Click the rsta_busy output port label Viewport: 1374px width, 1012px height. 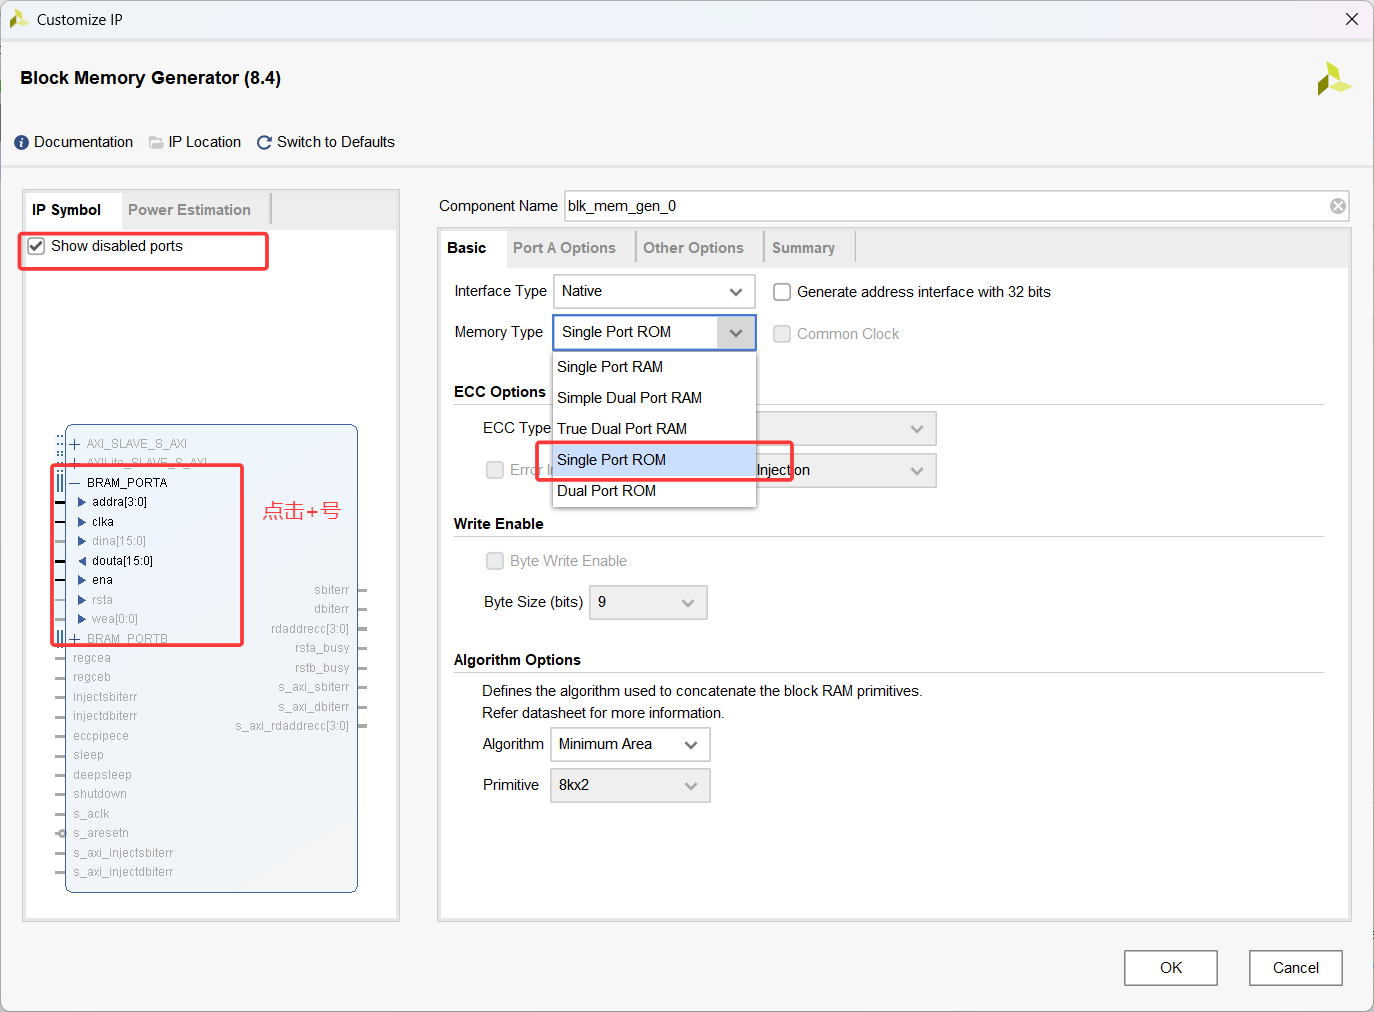[x=322, y=648]
